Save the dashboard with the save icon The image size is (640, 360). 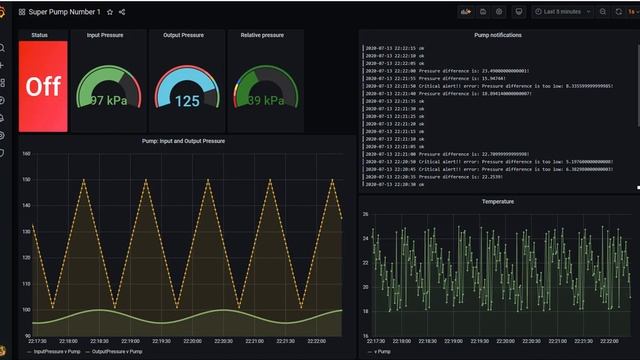tap(483, 12)
